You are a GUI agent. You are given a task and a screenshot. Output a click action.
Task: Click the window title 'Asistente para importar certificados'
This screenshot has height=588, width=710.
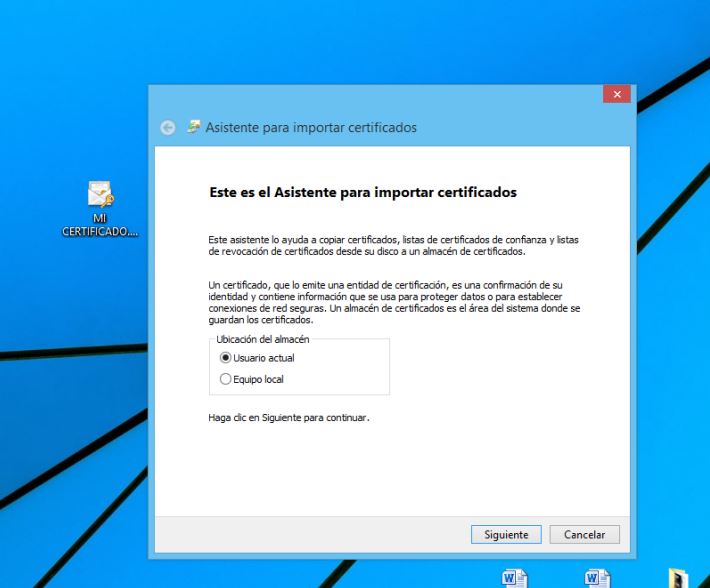pyautogui.click(x=311, y=128)
